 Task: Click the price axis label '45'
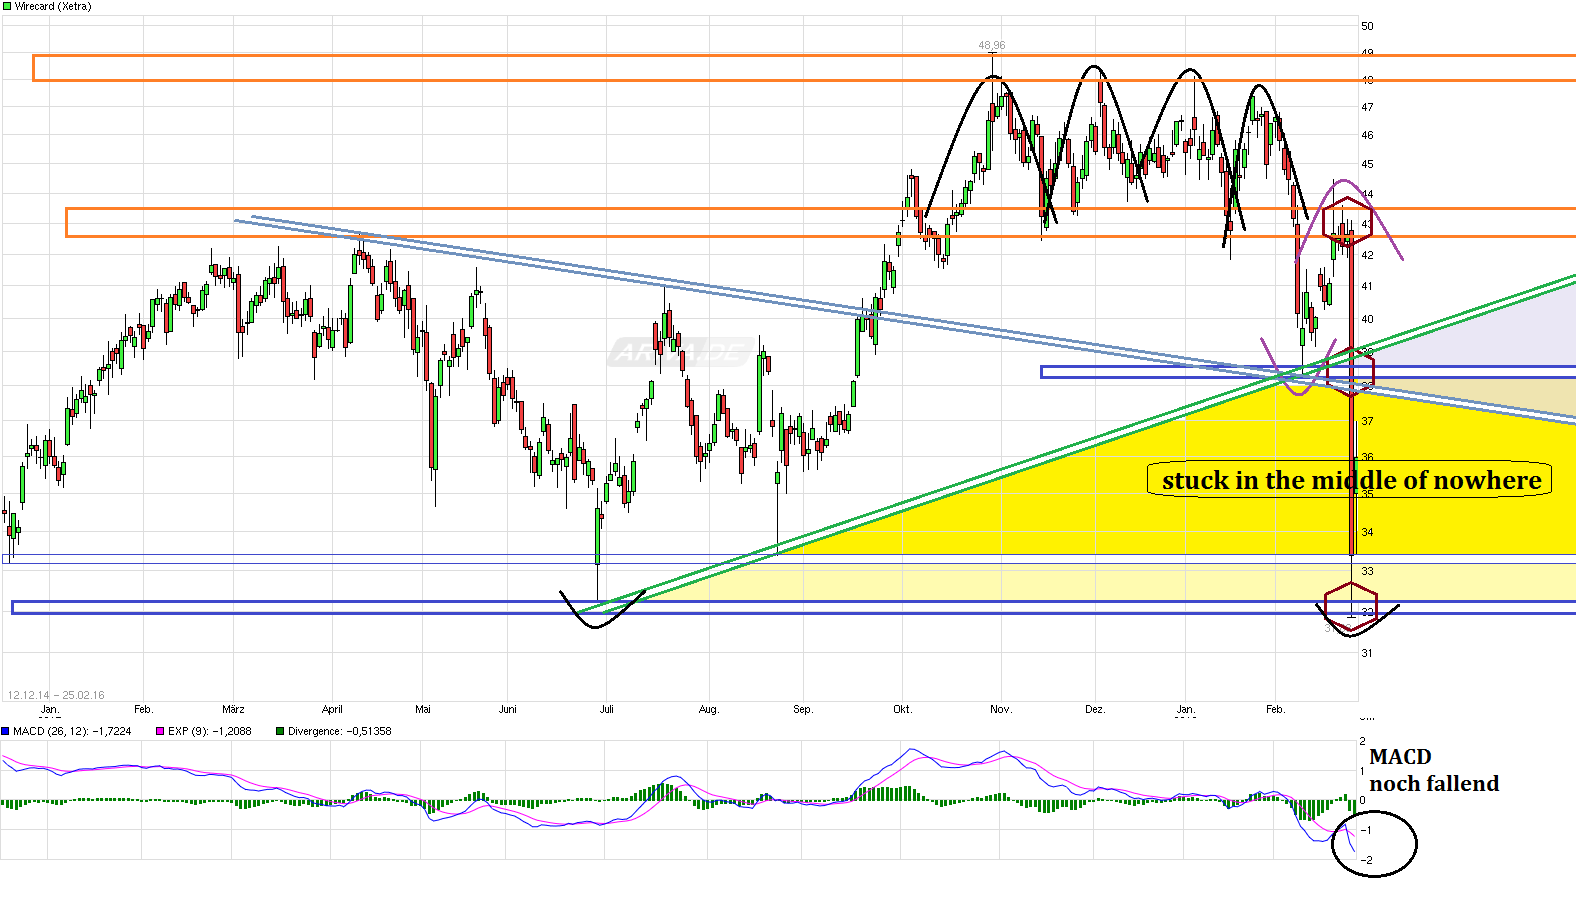pyautogui.click(x=1367, y=164)
